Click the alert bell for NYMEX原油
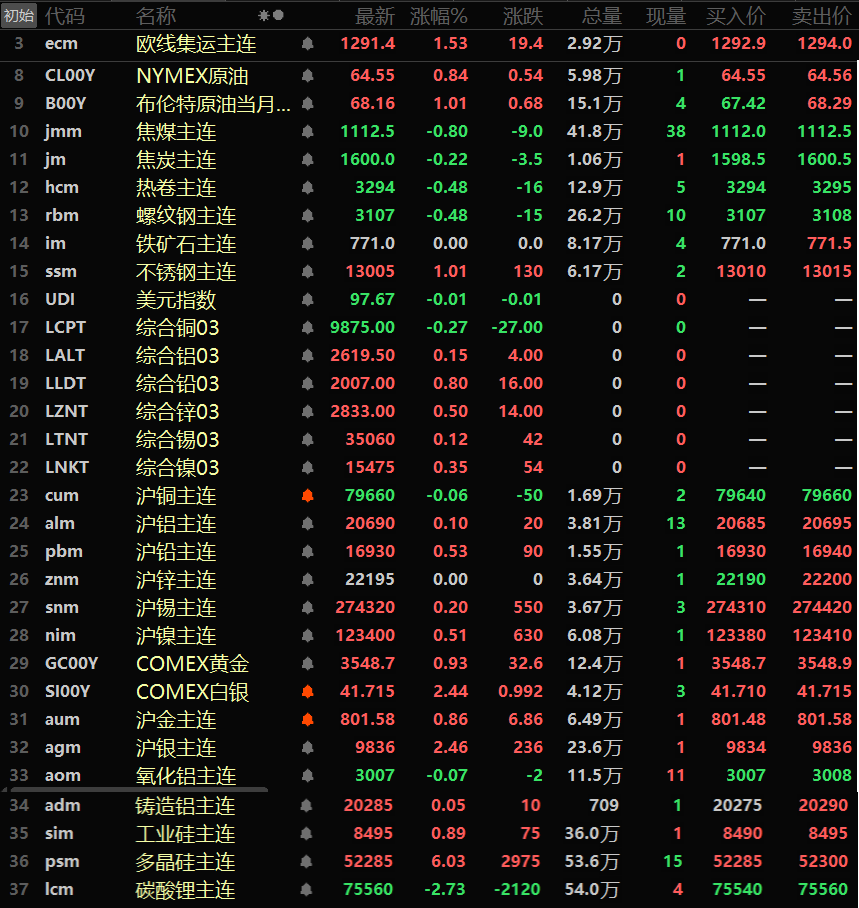The height and width of the screenshot is (908, 859). click(x=307, y=76)
